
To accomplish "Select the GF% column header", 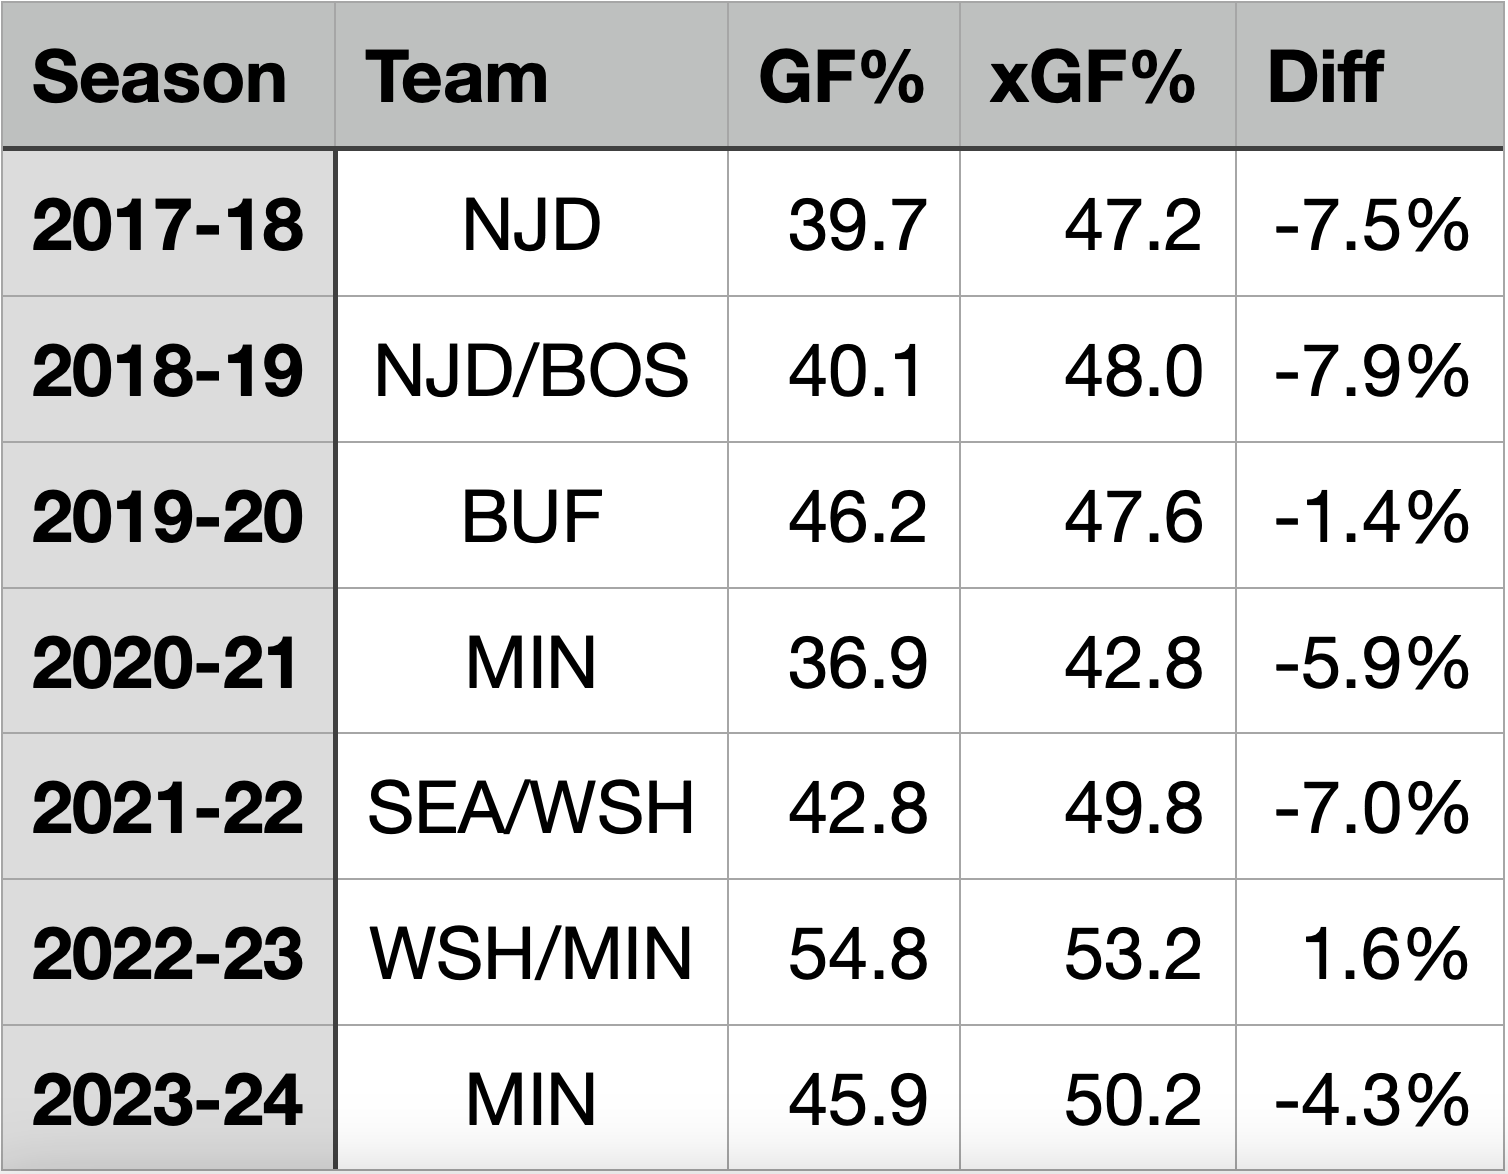I will click(x=841, y=77).
